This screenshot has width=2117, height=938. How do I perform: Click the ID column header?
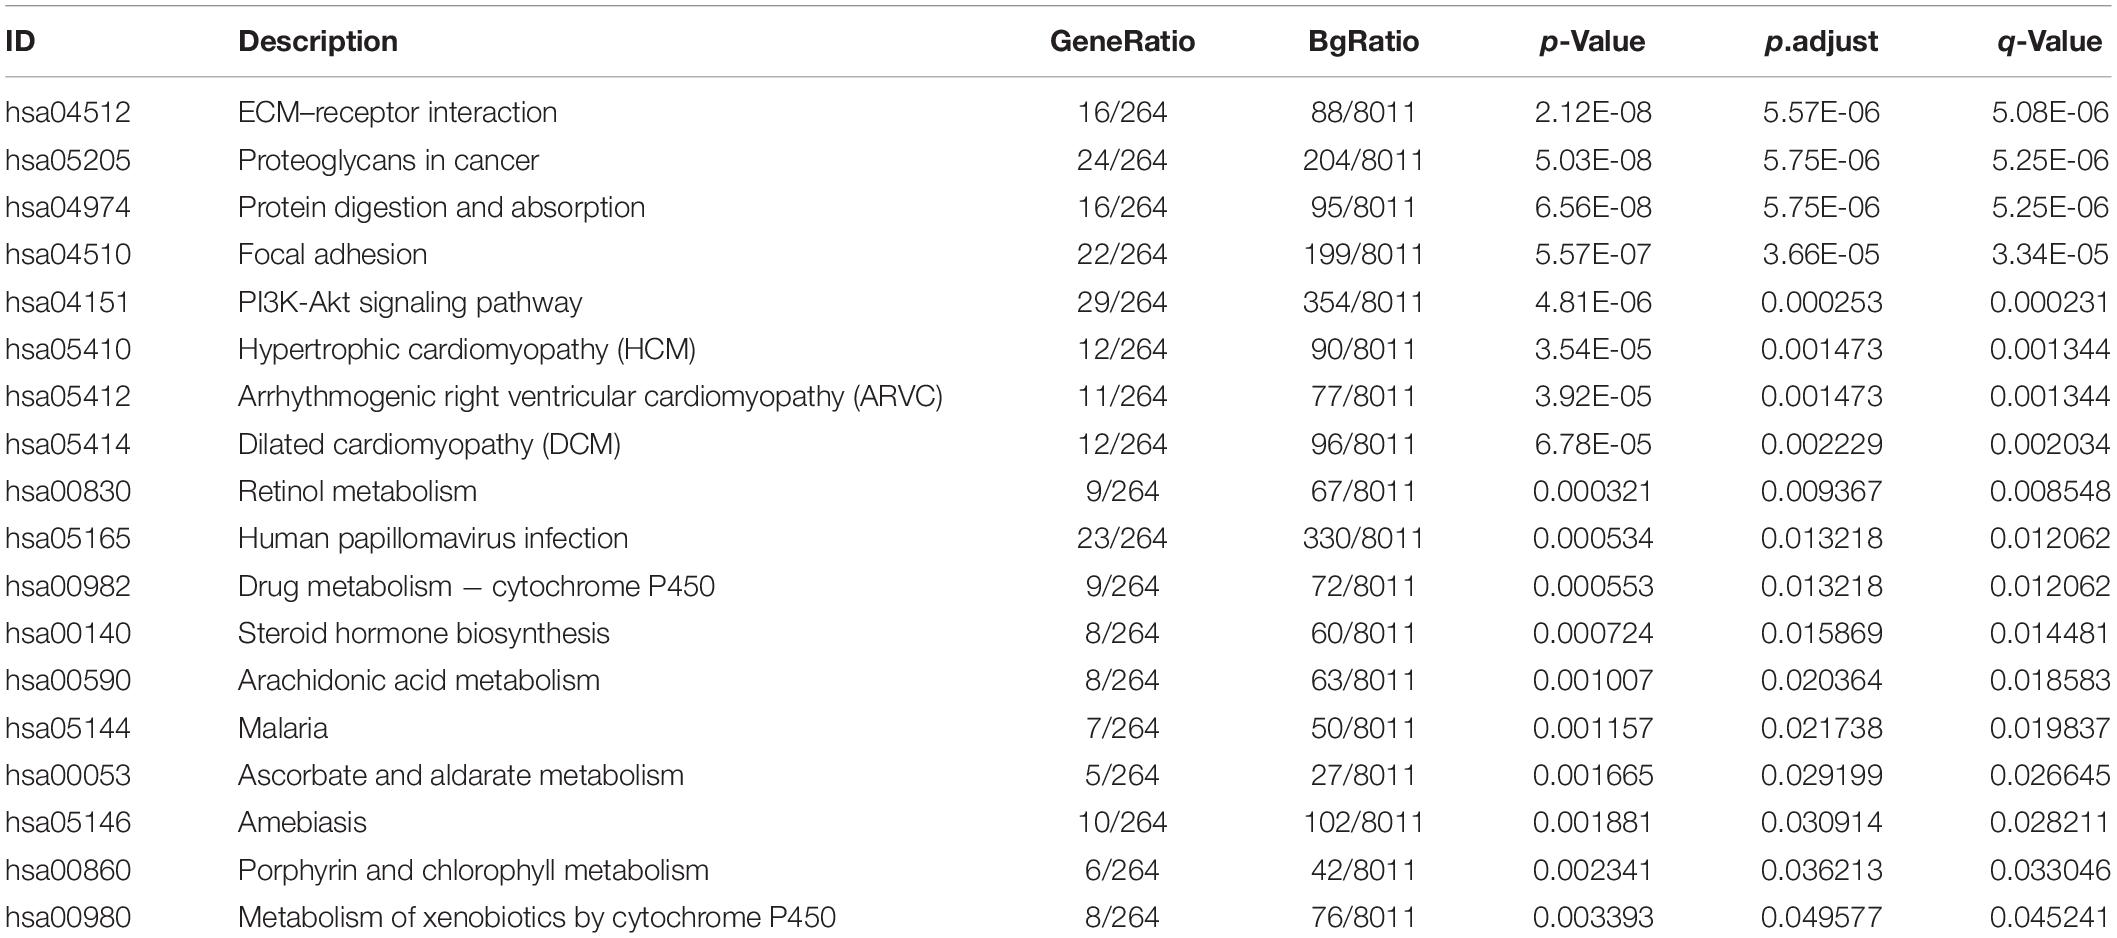click(x=20, y=41)
